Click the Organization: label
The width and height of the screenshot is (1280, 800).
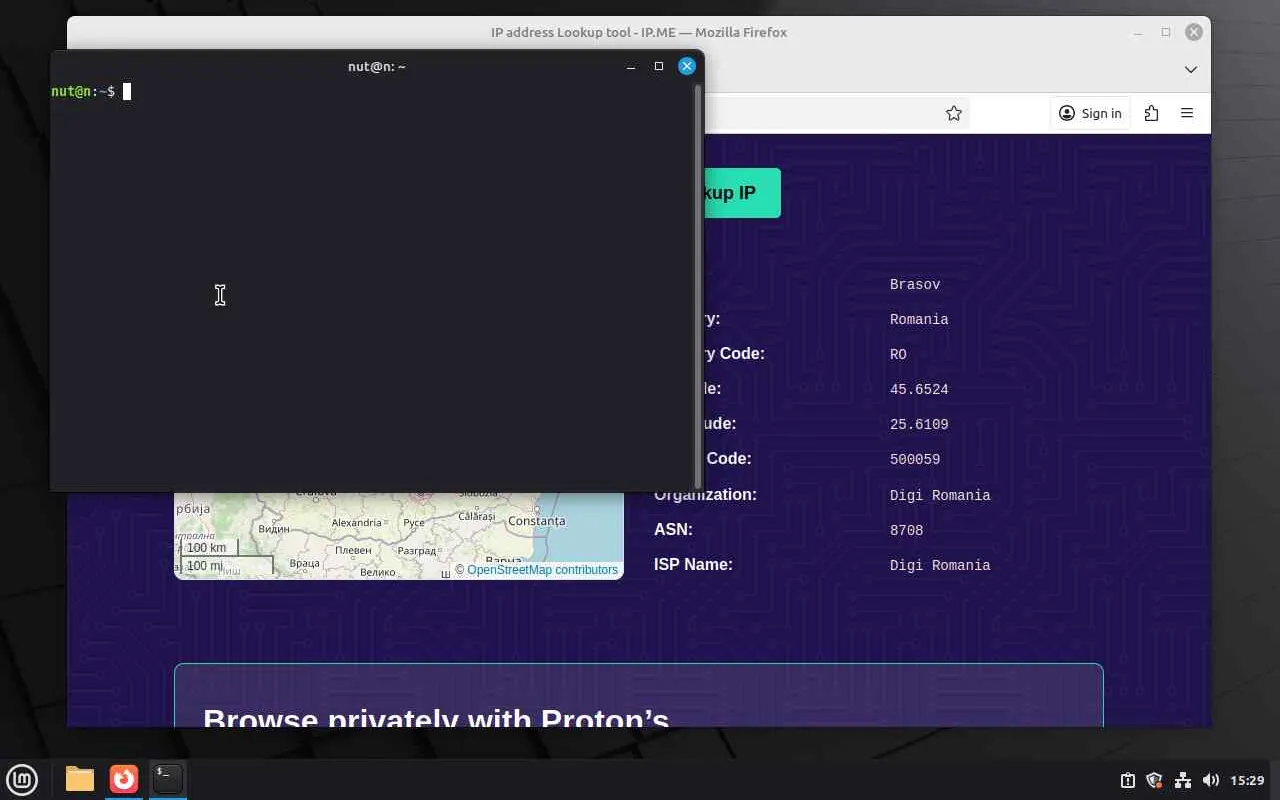706,495
